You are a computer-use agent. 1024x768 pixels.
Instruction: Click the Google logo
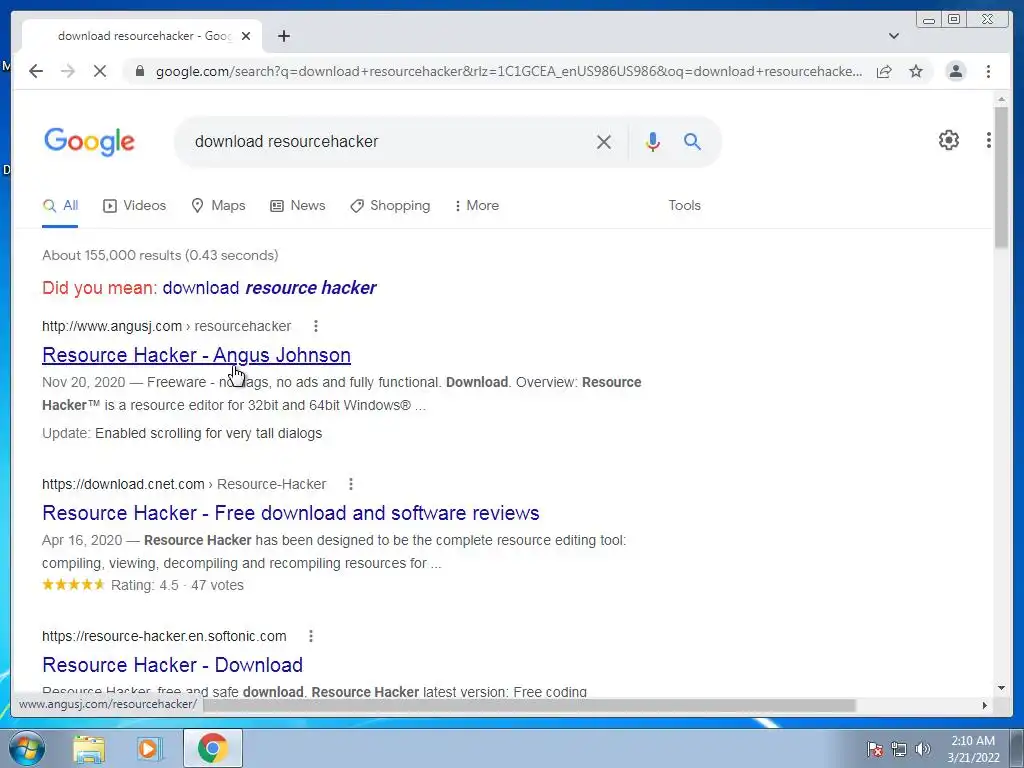(89, 142)
